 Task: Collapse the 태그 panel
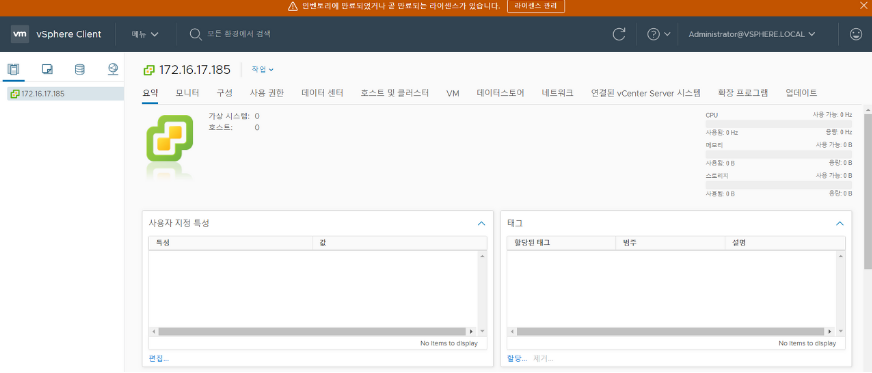[x=840, y=223]
